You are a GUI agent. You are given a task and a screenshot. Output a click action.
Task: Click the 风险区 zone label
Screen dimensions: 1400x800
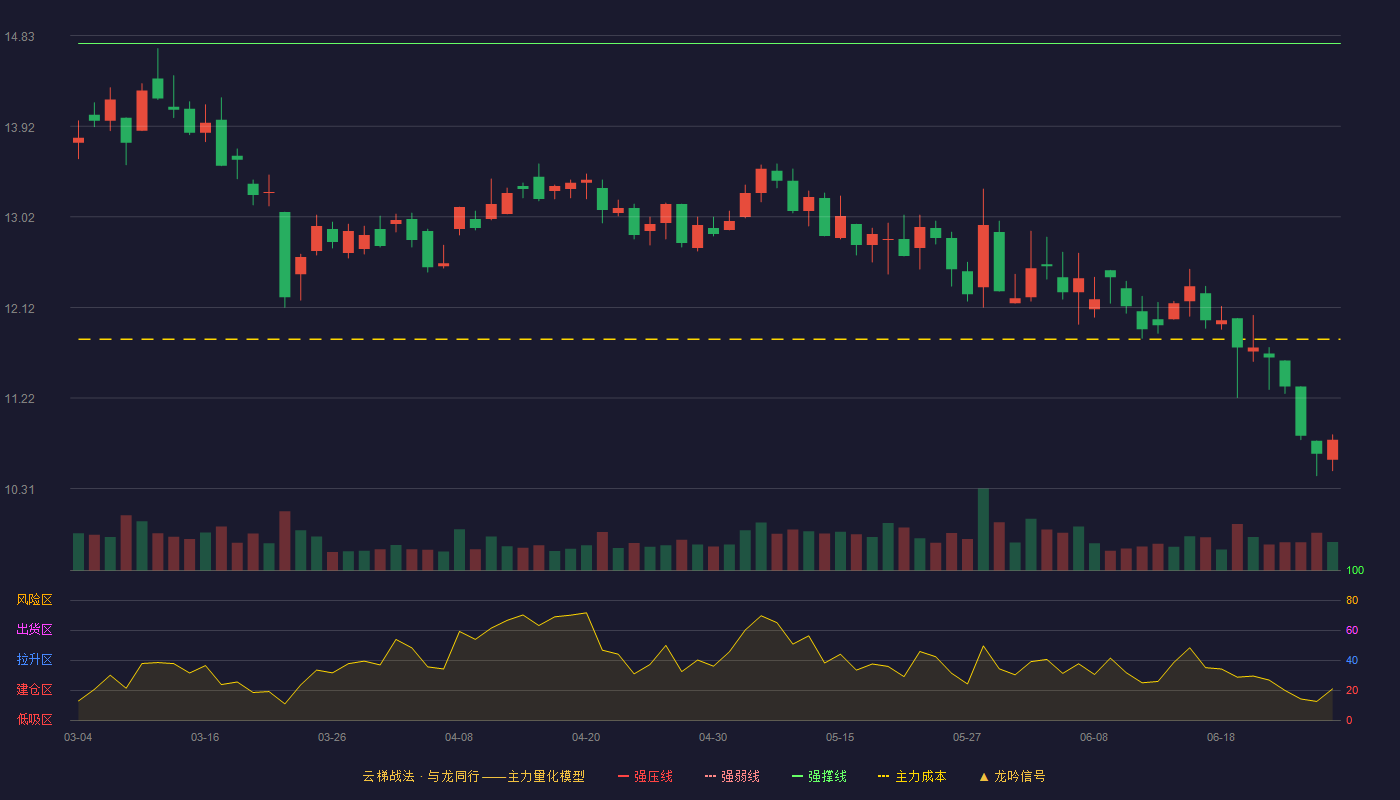coord(34,600)
